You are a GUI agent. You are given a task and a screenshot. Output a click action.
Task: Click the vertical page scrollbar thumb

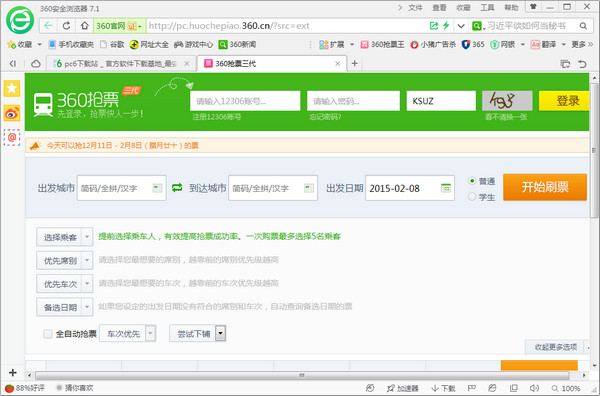click(x=594, y=150)
